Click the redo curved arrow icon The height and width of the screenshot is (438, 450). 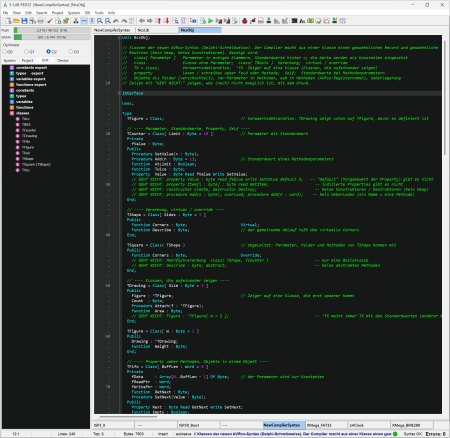tap(124, 21)
